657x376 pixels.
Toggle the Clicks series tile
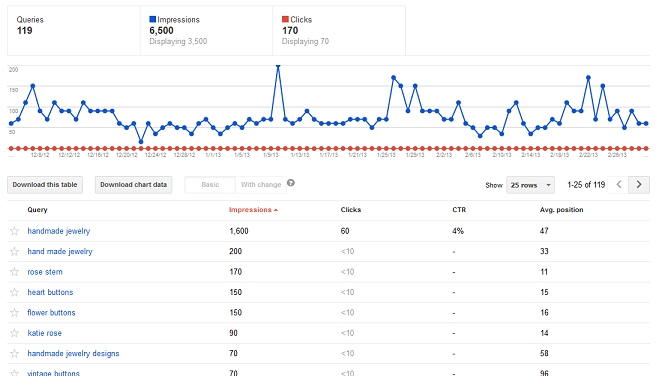[x=339, y=30]
